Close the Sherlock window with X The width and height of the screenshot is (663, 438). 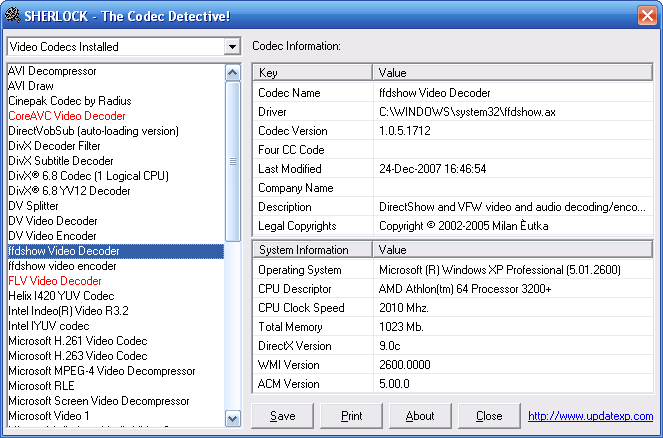tap(647, 16)
